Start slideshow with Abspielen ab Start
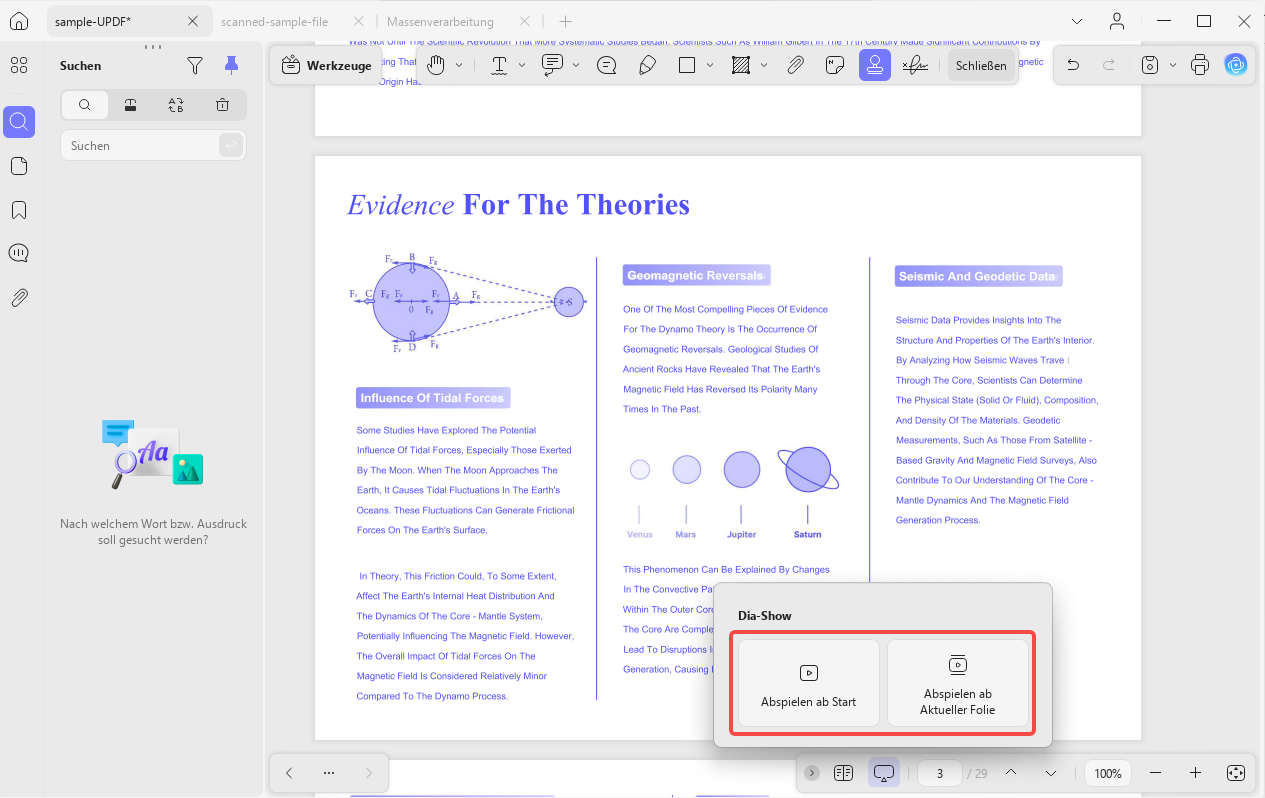This screenshot has width=1265, height=798. point(809,683)
